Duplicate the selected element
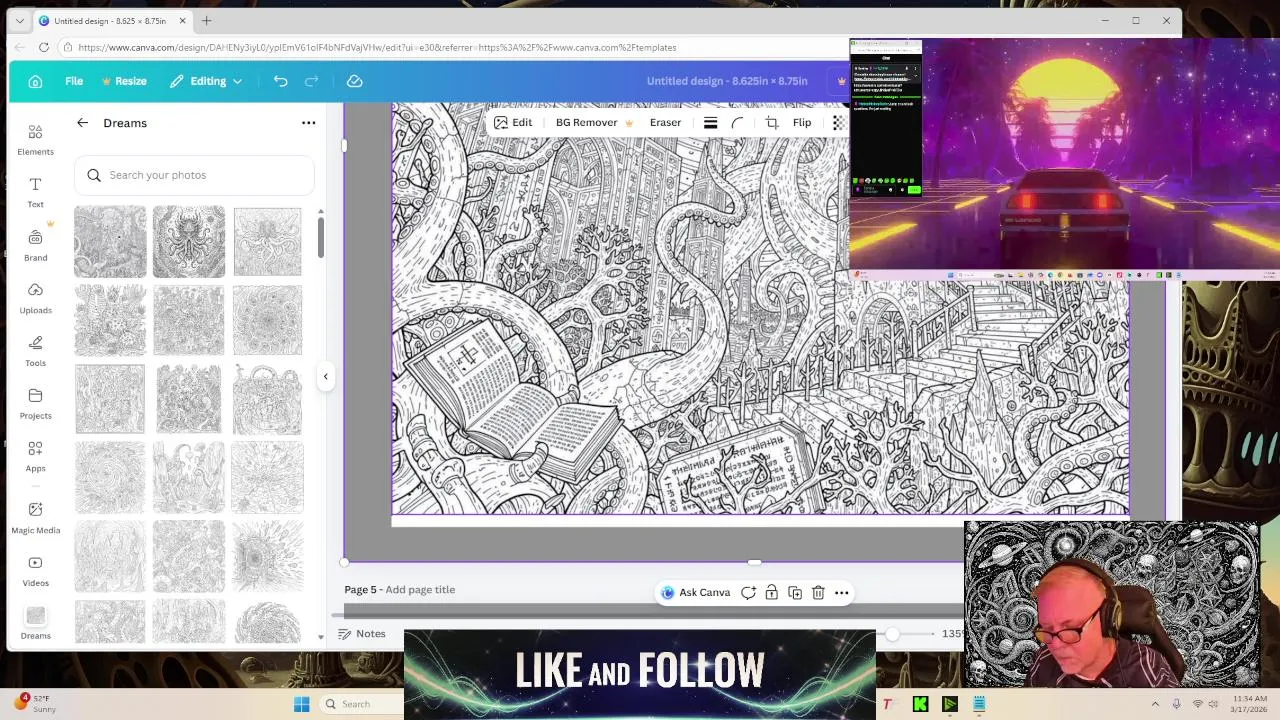Viewport: 1280px width, 720px height. (795, 593)
